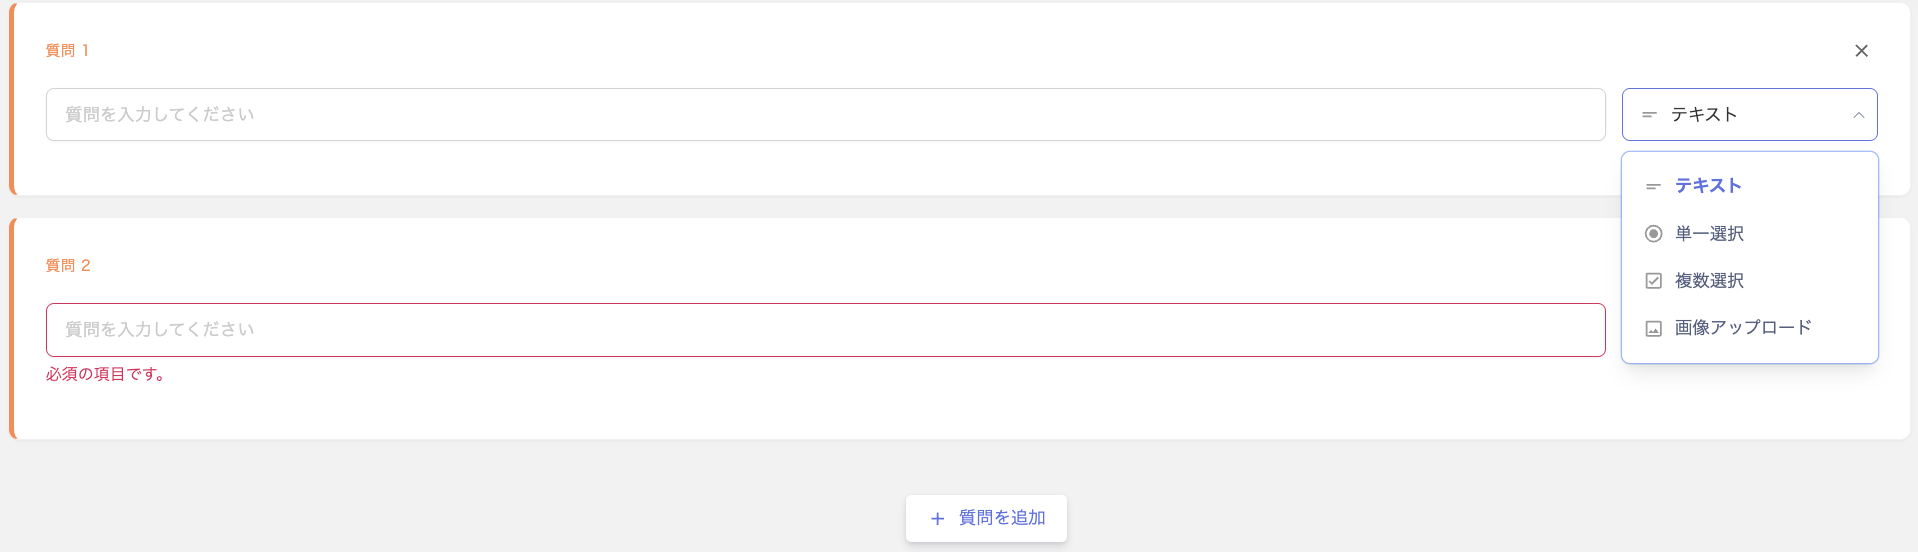Click the orange accent bar of the 質問 2 card

coord(12,329)
